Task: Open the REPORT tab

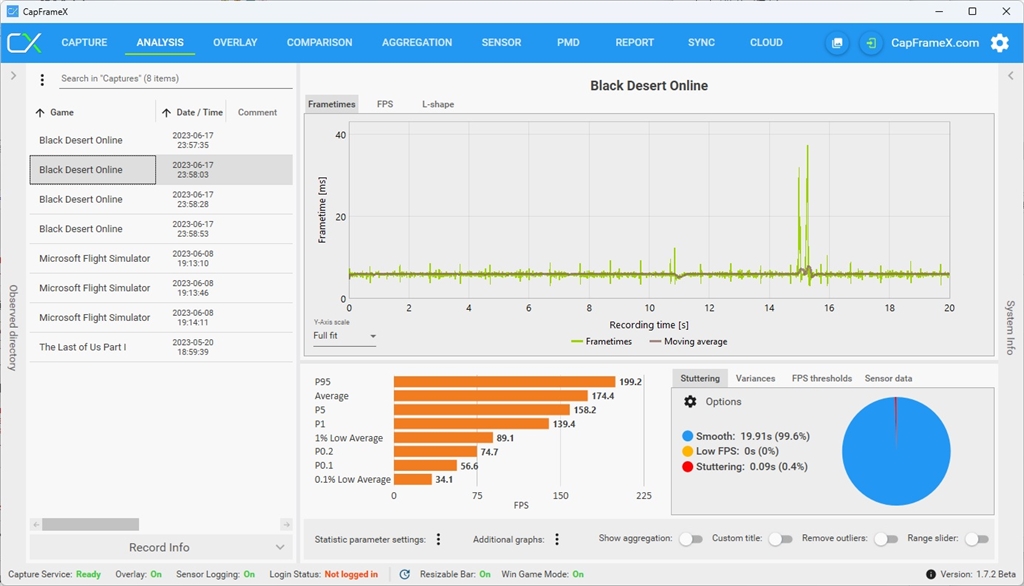Action: point(634,42)
